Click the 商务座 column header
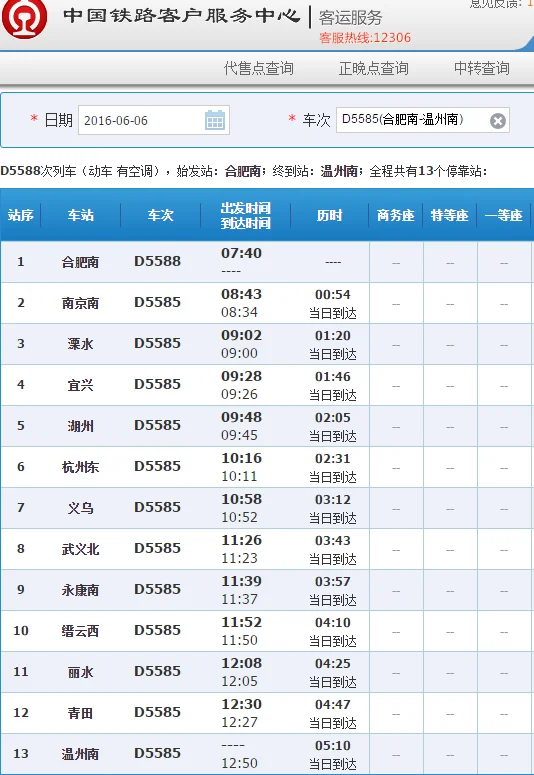 pyautogui.click(x=396, y=215)
